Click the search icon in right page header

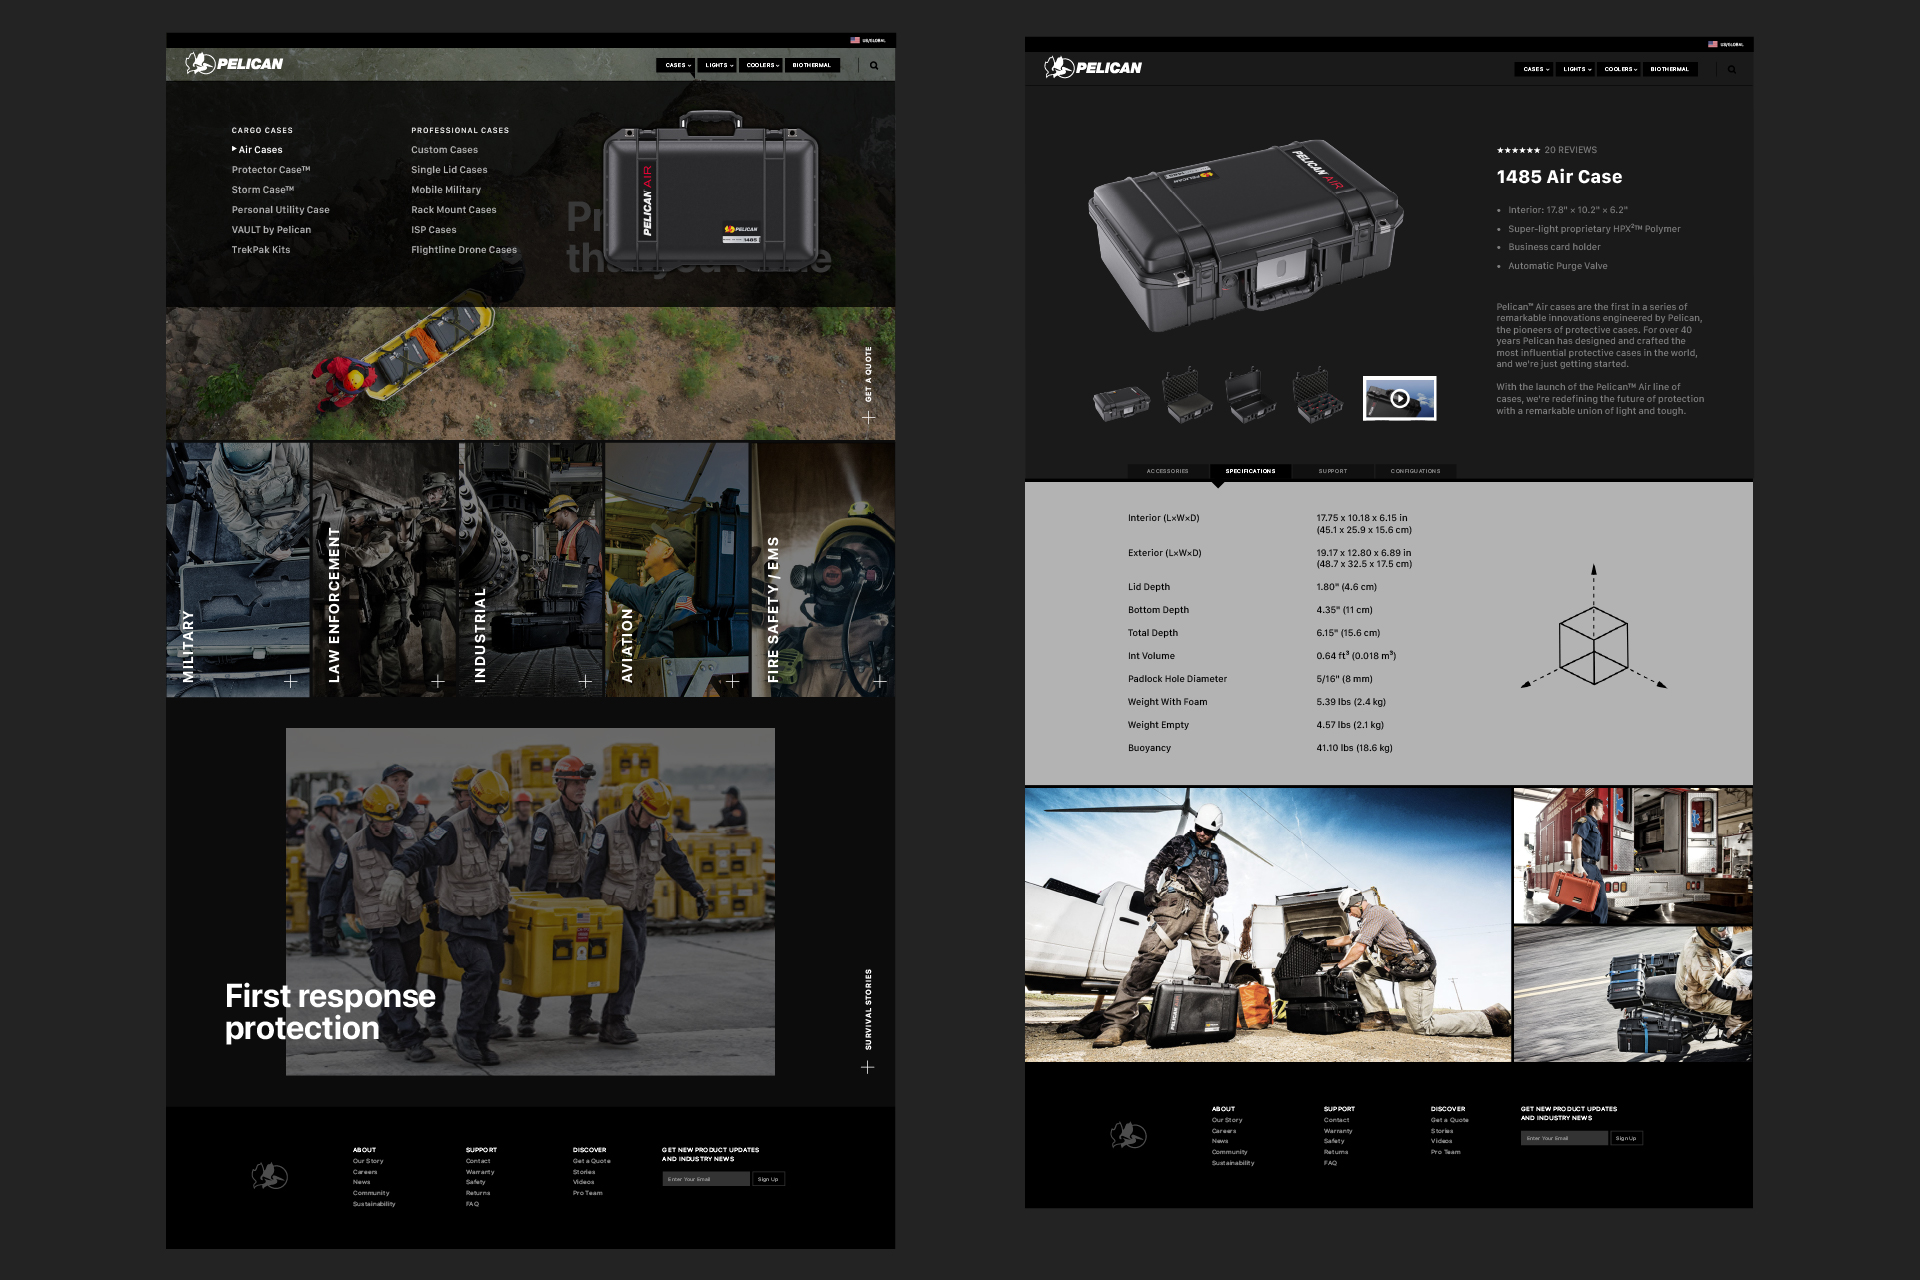pyautogui.click(x=1732, y=70)
